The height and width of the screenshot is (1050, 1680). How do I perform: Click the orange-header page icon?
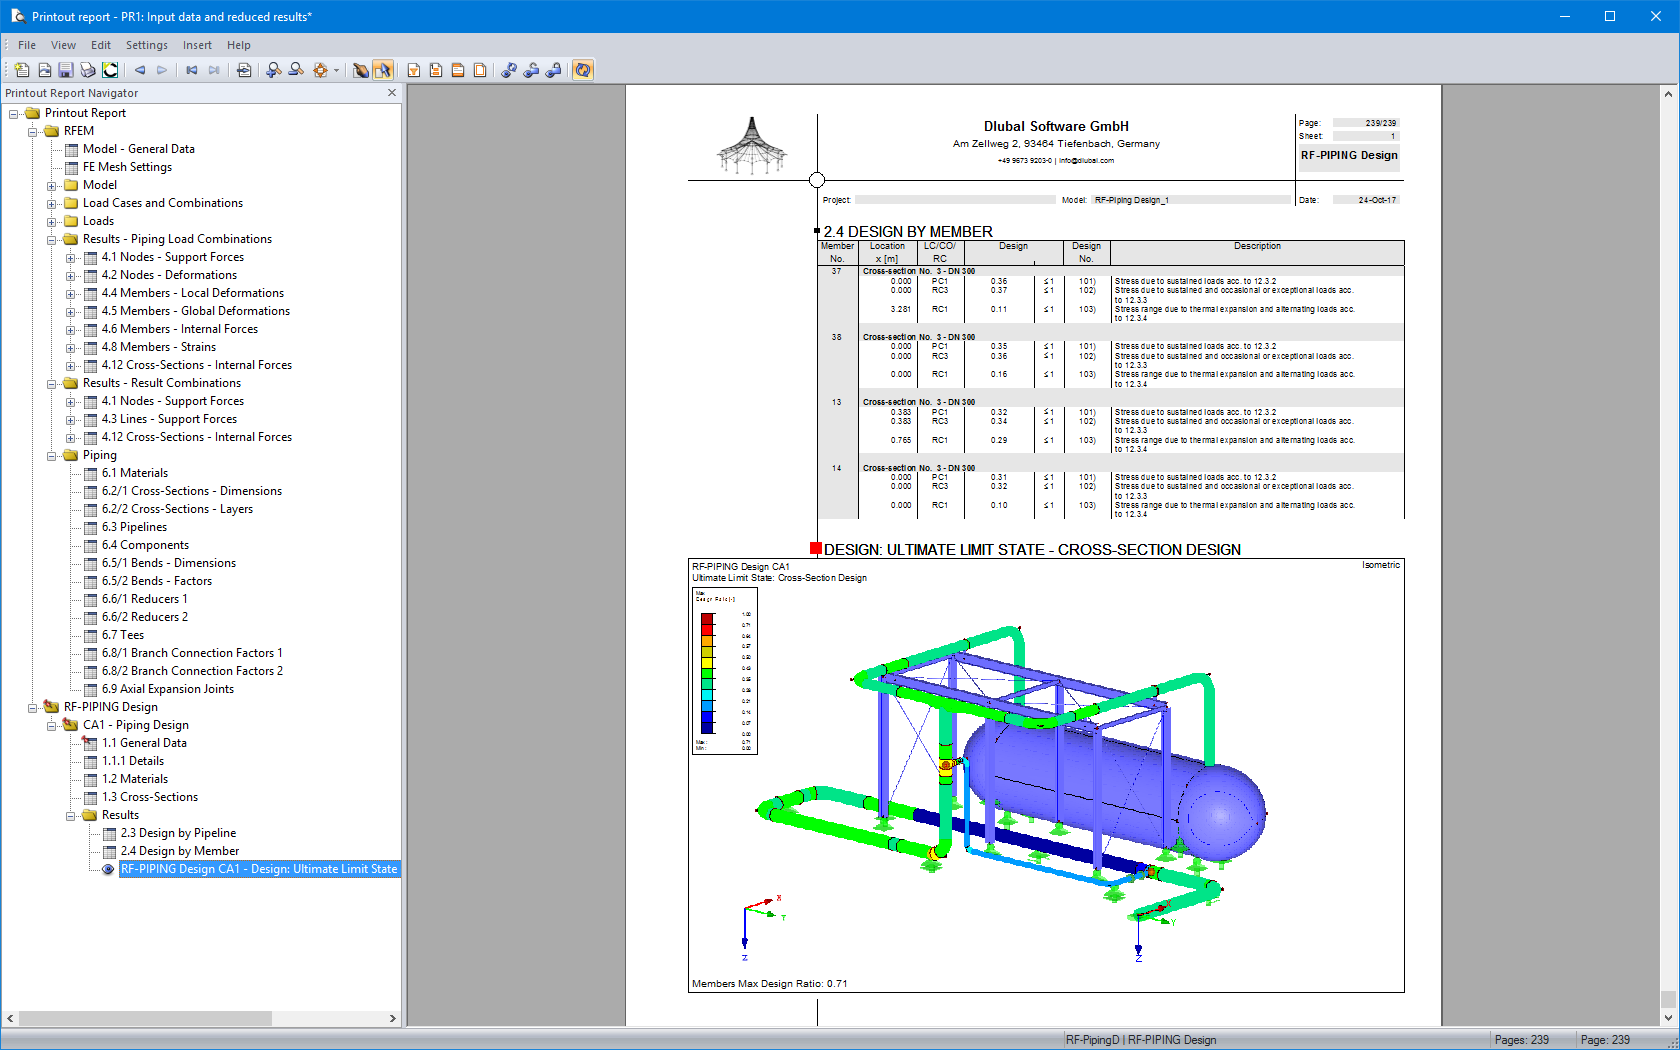pos(458,70)
